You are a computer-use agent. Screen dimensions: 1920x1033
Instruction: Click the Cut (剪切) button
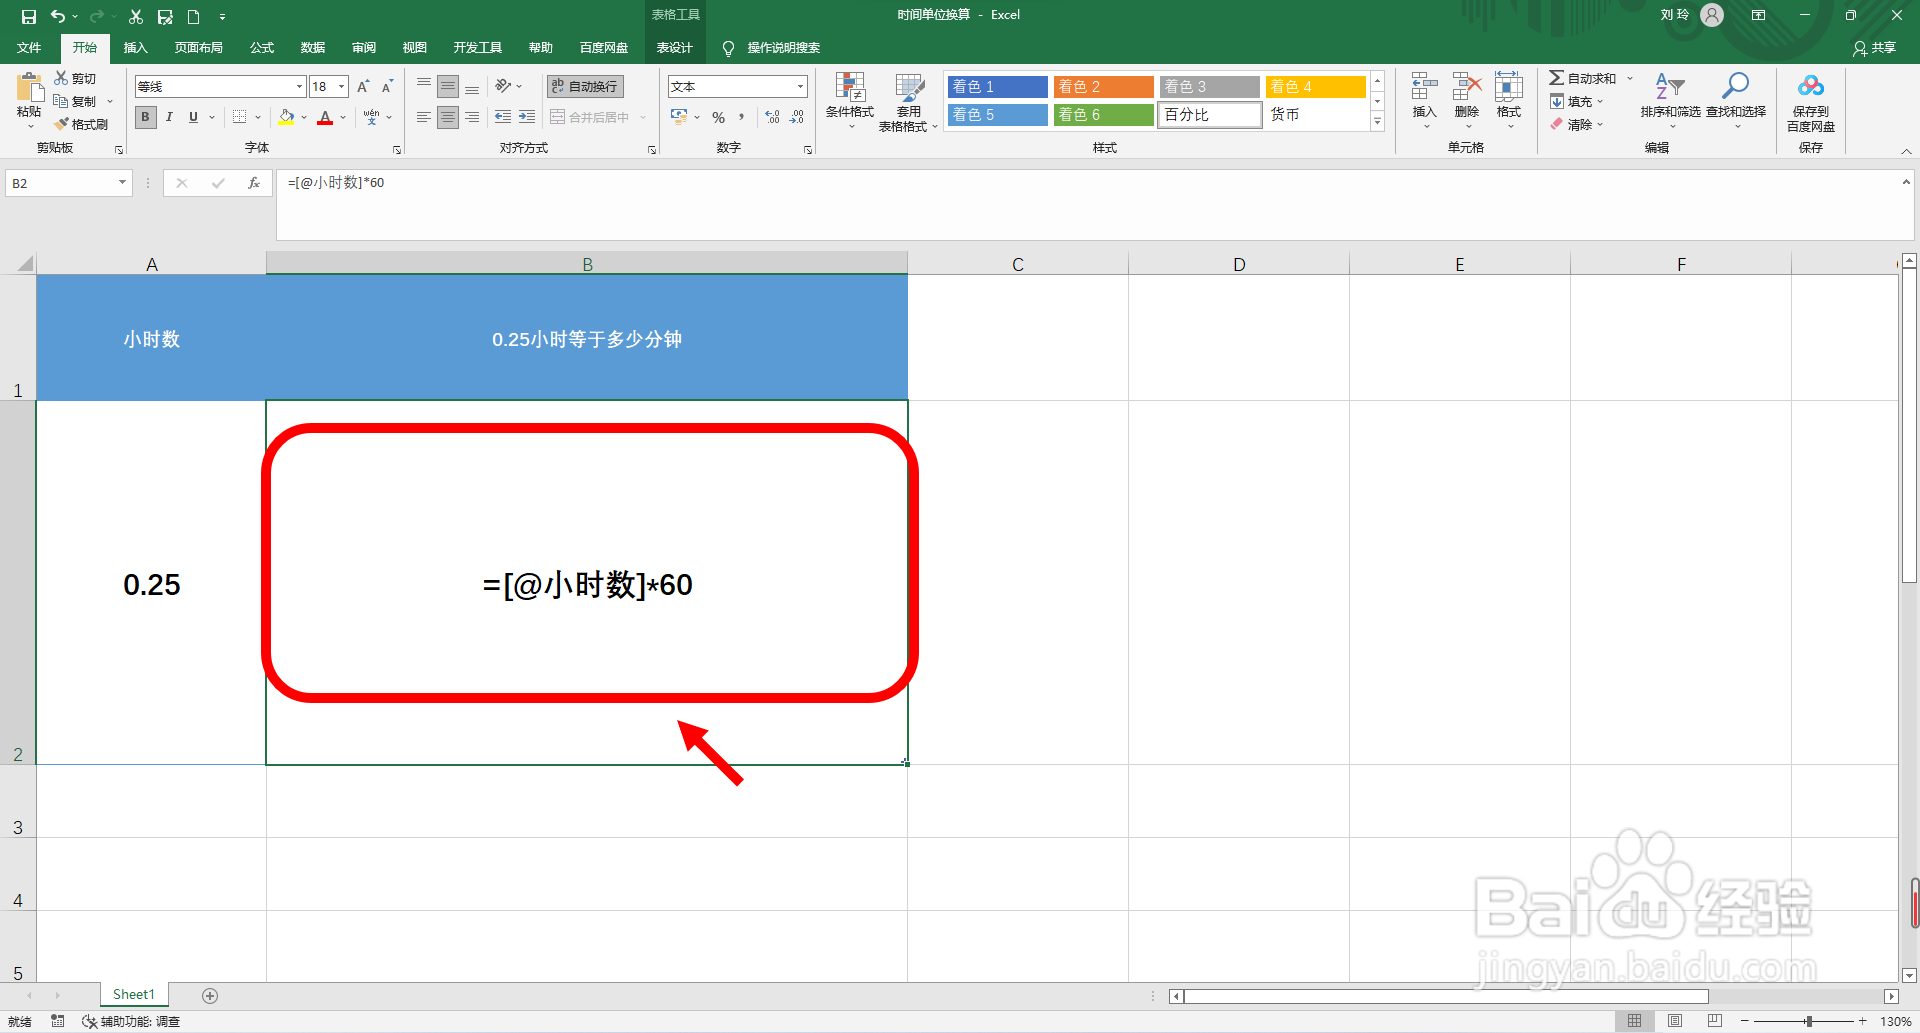pyautogui.click(x=75, y=78)
